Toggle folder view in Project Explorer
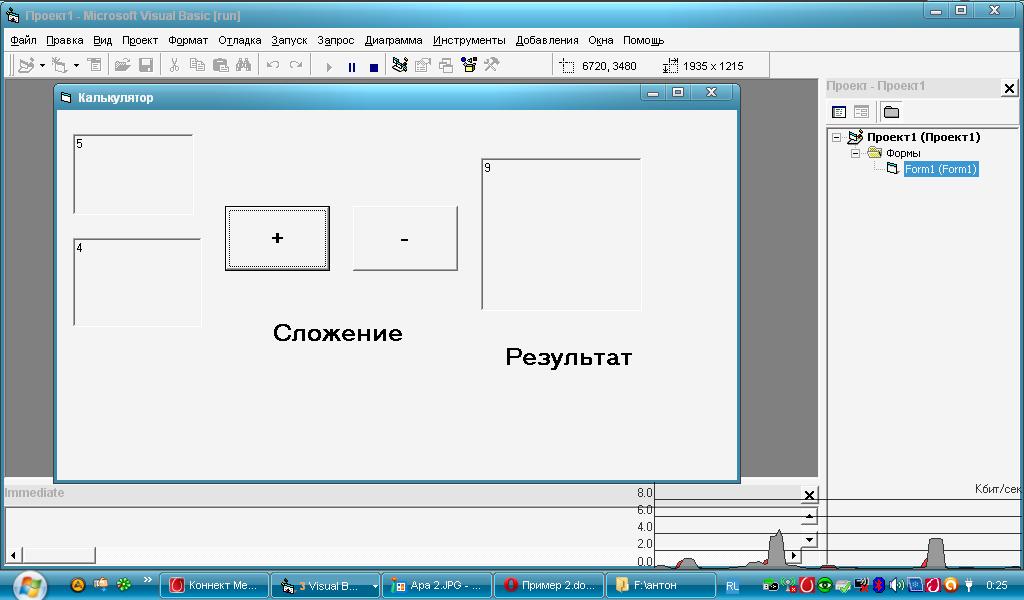 point(890,111)
